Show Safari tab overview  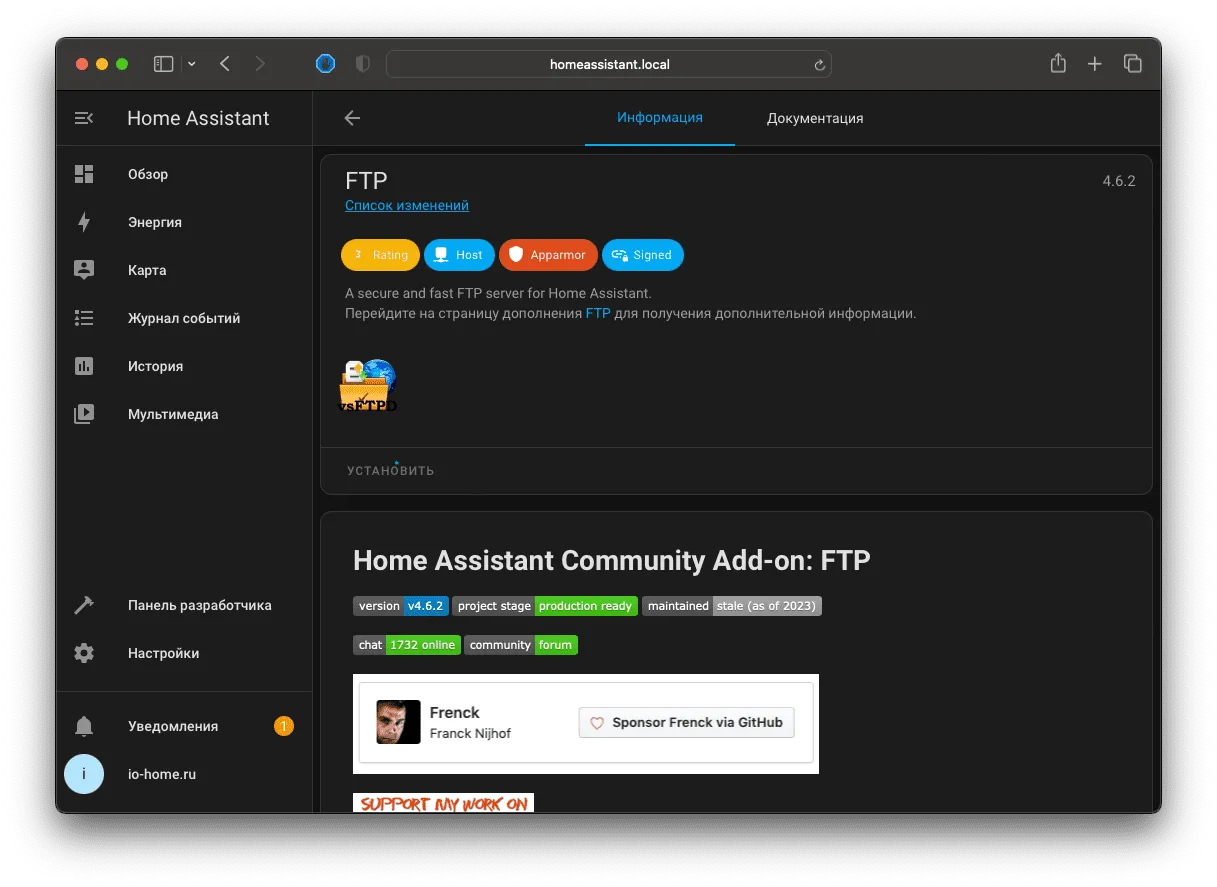pos(1133,64)
